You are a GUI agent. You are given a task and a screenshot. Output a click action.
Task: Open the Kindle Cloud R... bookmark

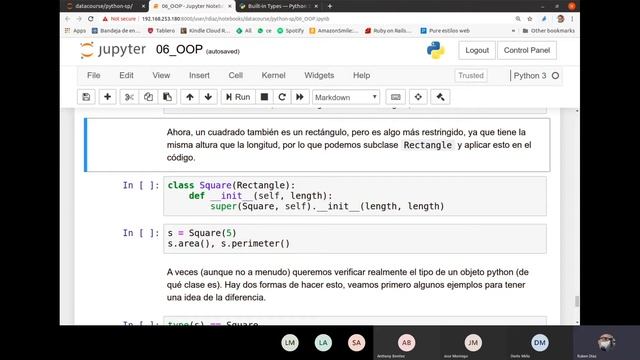[205, 31]
